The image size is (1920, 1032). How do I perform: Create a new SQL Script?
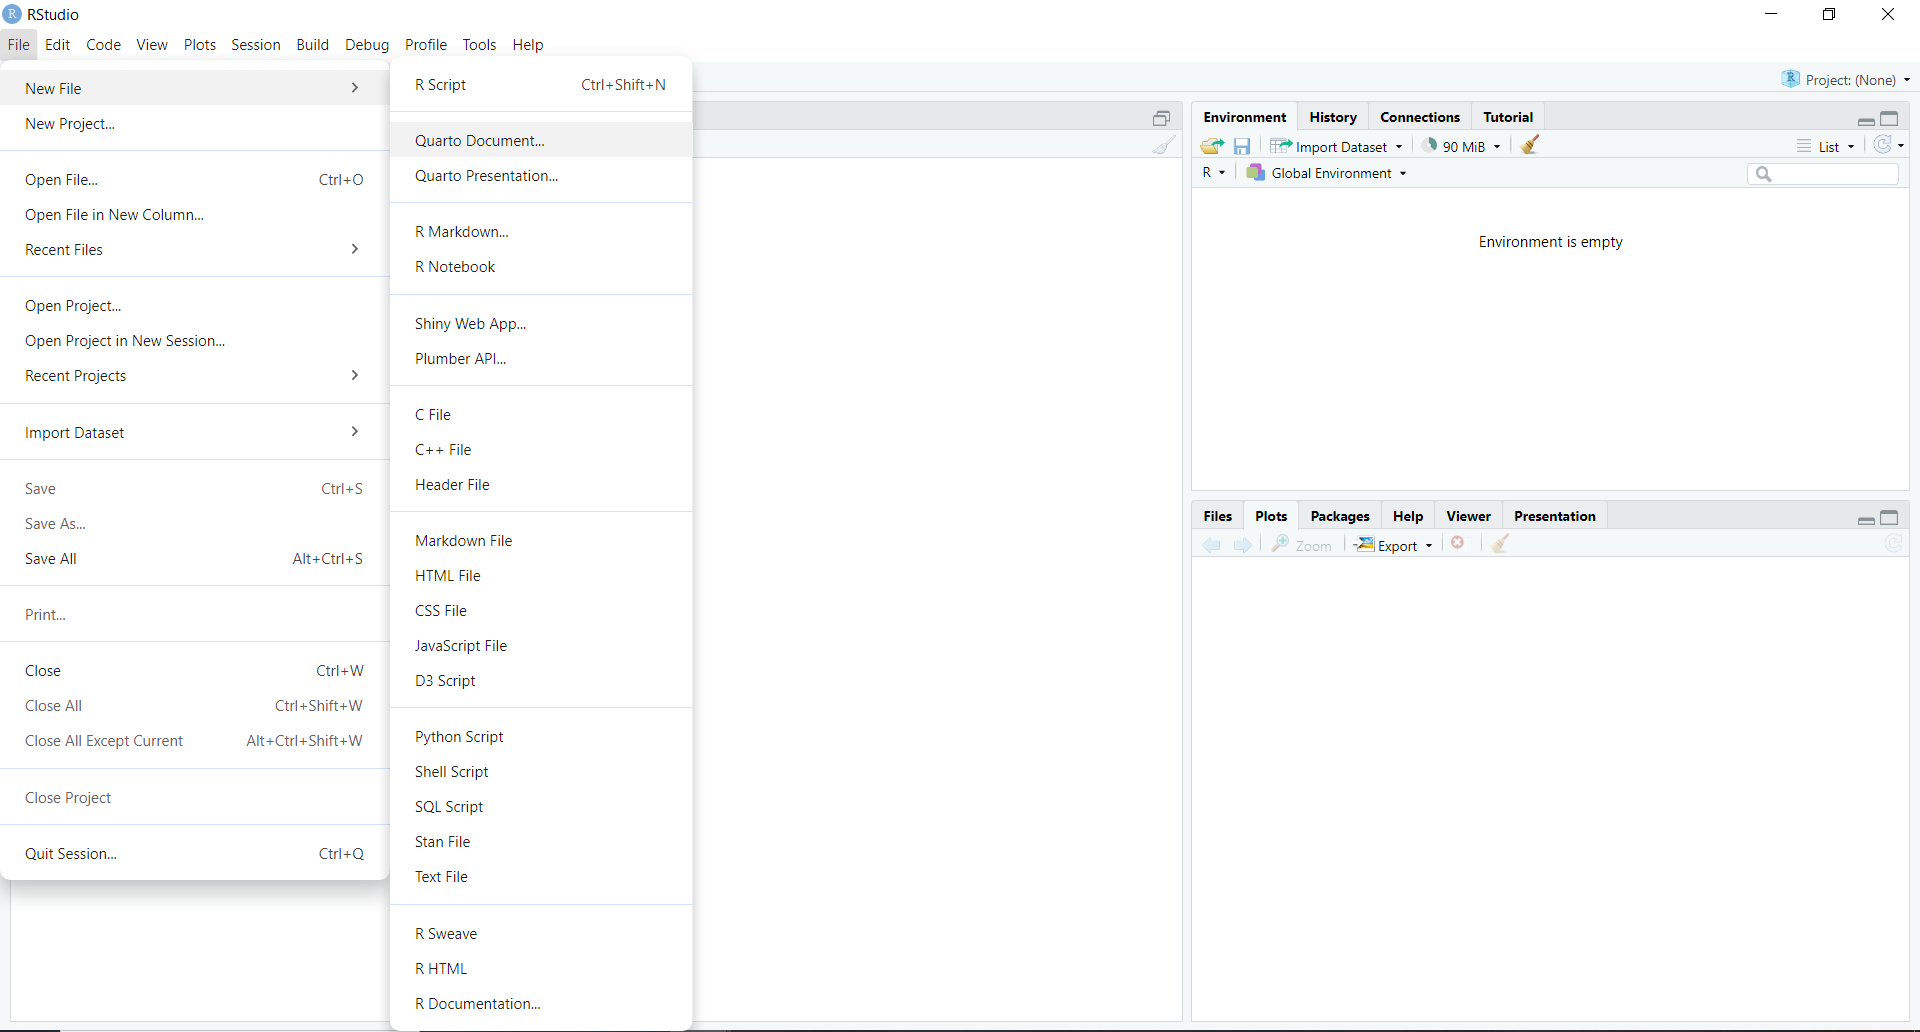click(541, 807)
